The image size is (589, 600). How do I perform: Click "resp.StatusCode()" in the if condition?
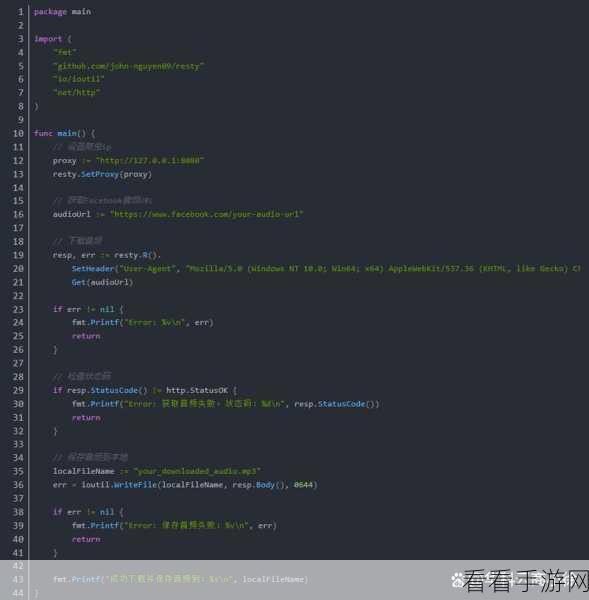click(x=107, y=390)
